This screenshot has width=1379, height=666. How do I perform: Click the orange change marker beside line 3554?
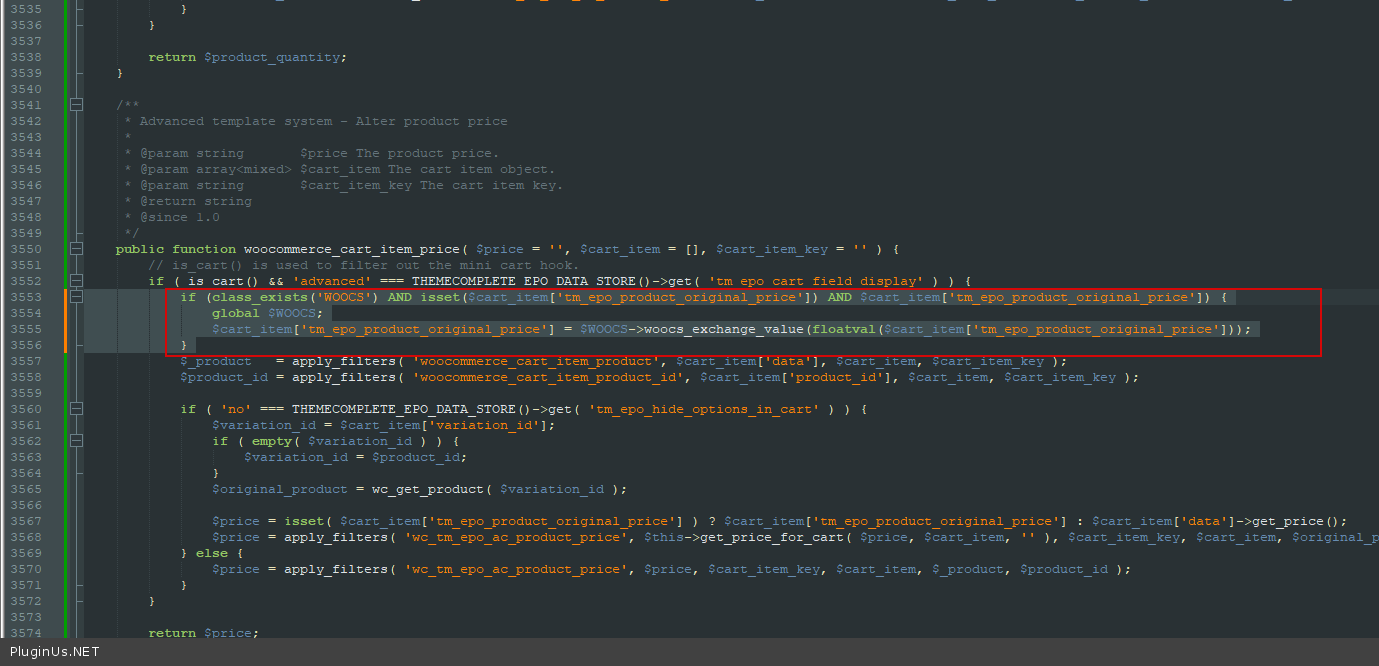[66, 313]
